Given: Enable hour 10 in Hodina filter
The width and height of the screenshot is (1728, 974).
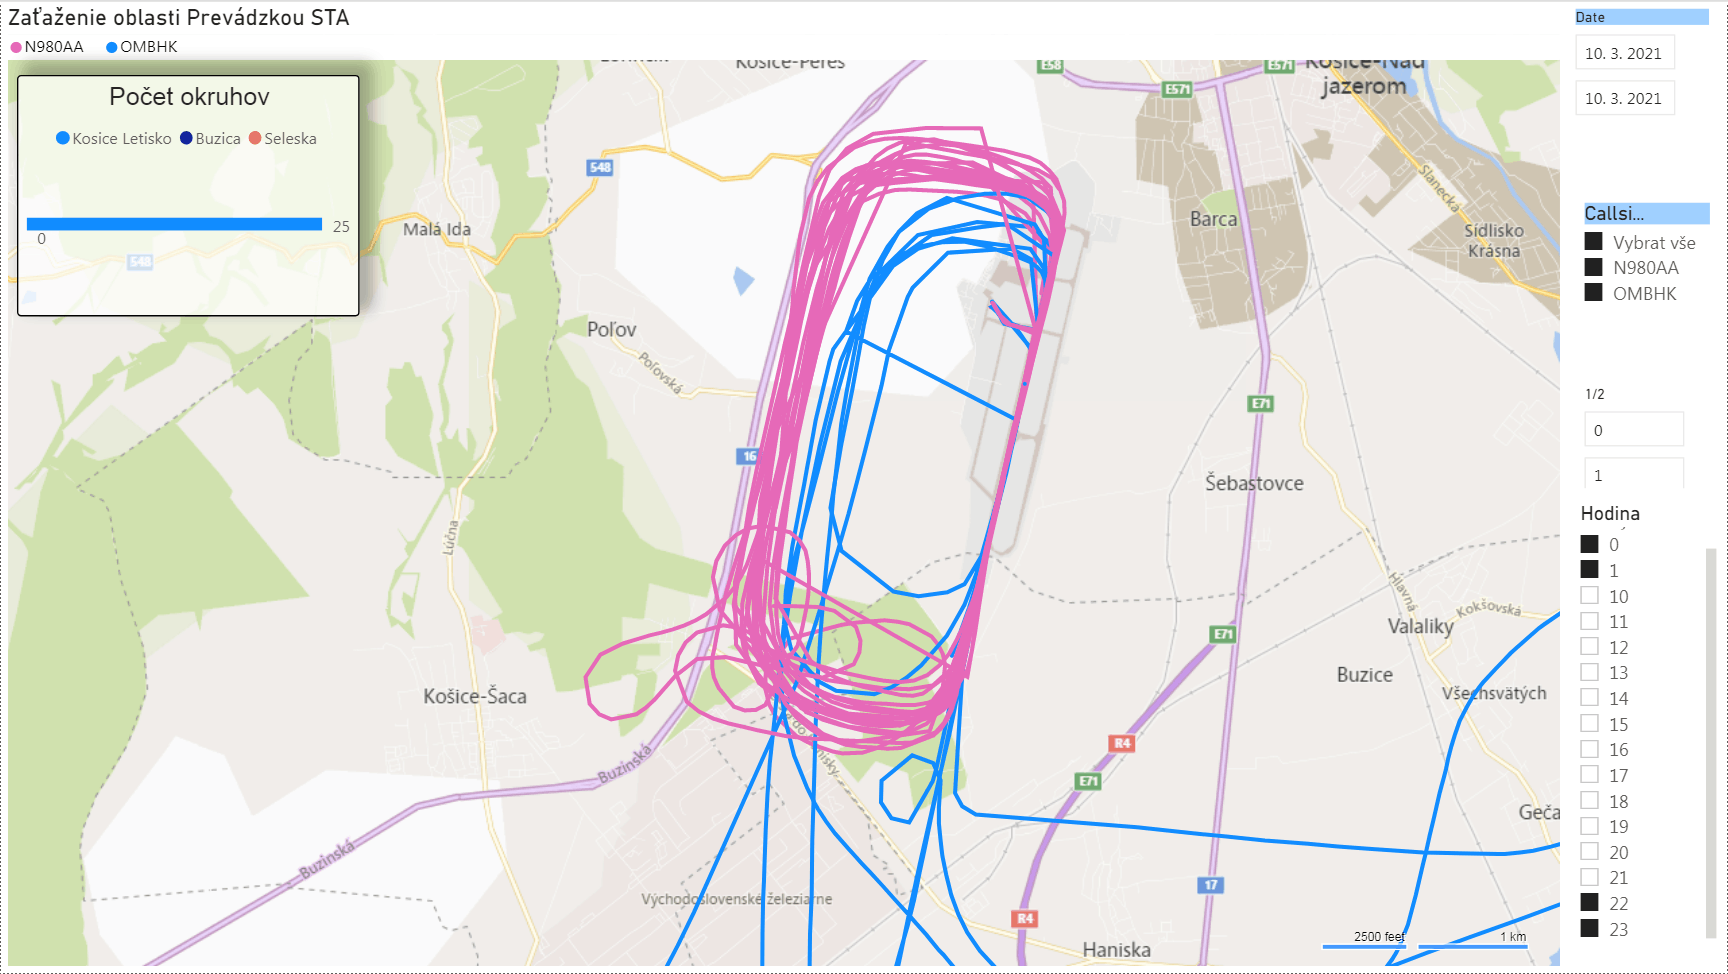Looking at the screenshot, I should (1590, 595).
